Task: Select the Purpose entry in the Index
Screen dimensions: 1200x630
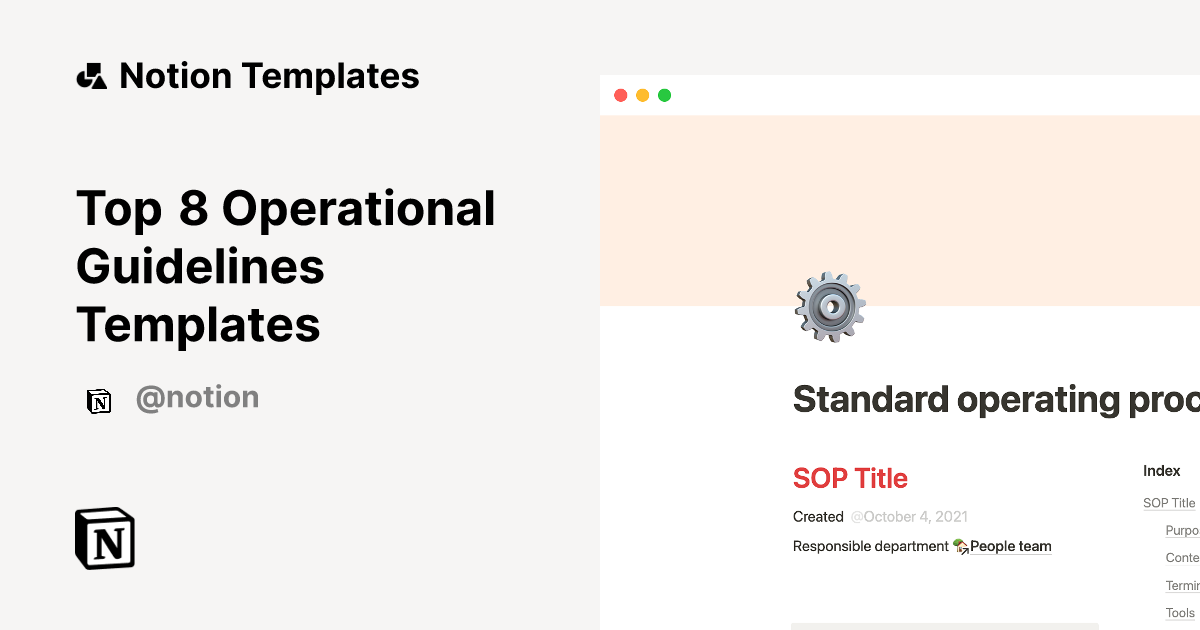Action: point(1182,531)
